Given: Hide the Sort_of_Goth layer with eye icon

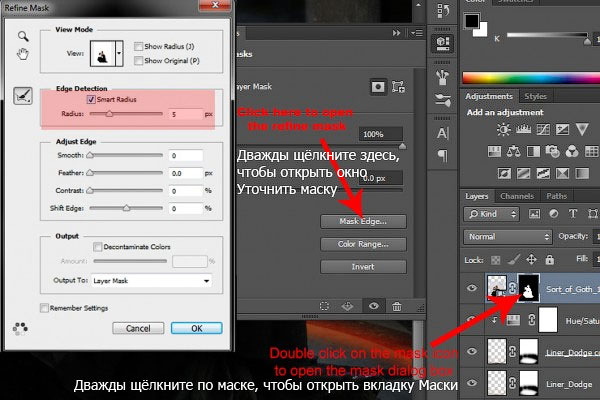Looking at the screenshot, I should coord(471,287).
